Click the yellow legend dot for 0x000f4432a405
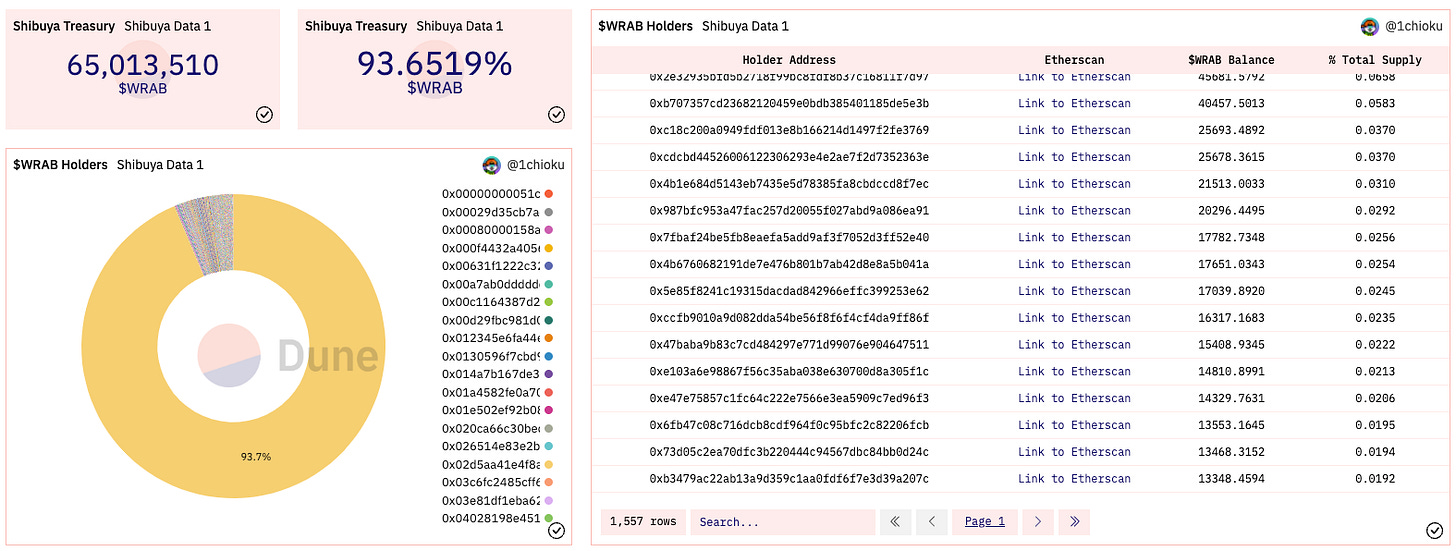The height and width of the screenshot is (551, 1456). coord(550,248)
